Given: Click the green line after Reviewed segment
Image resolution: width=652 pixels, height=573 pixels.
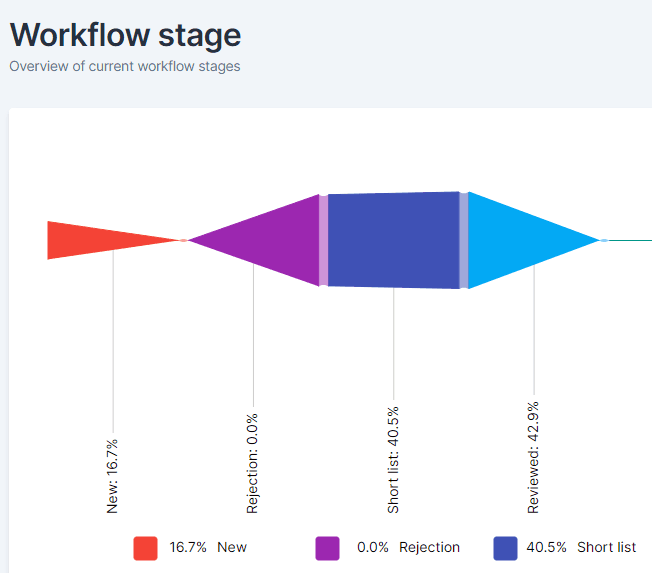Looking at the screenshot, I should pos(630,240).
